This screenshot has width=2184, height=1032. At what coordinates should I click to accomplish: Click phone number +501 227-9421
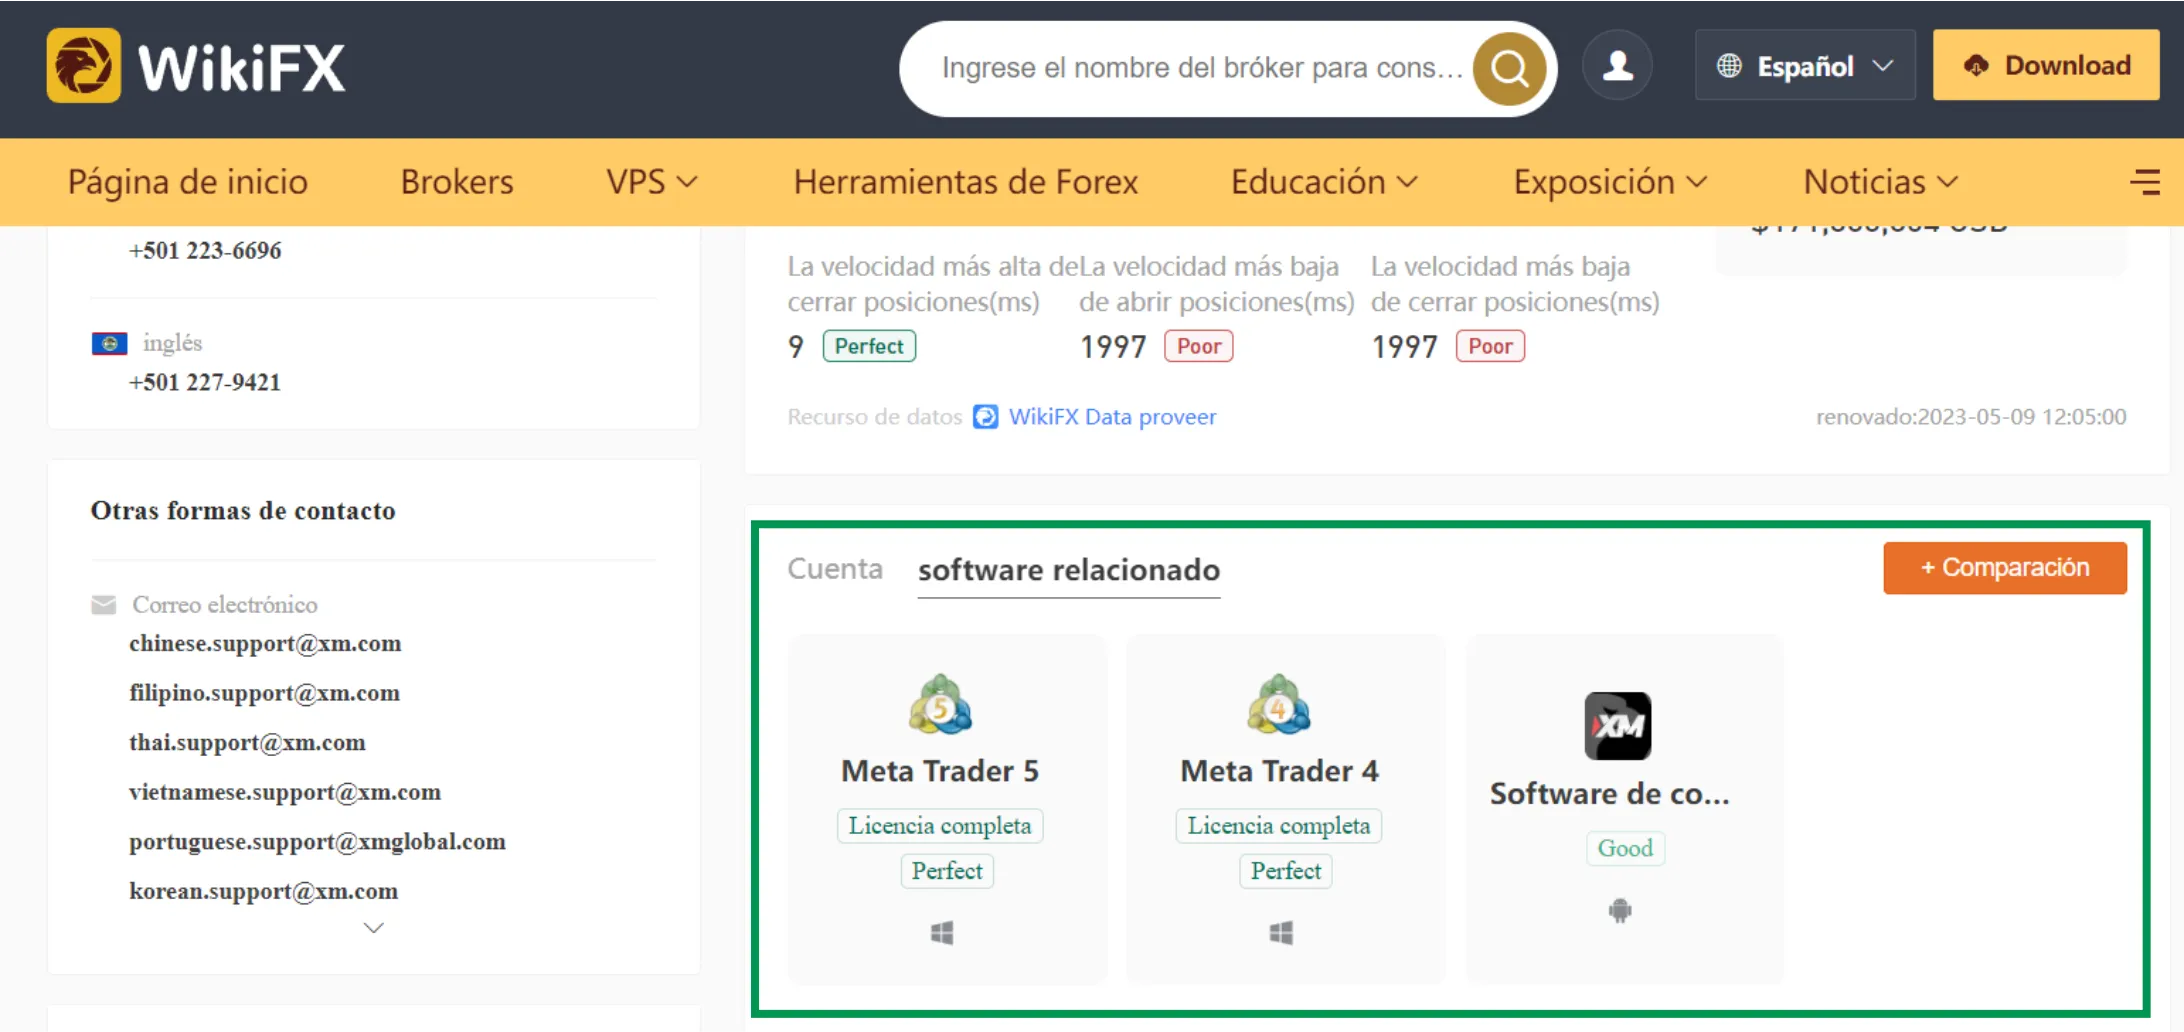[205, 383]
